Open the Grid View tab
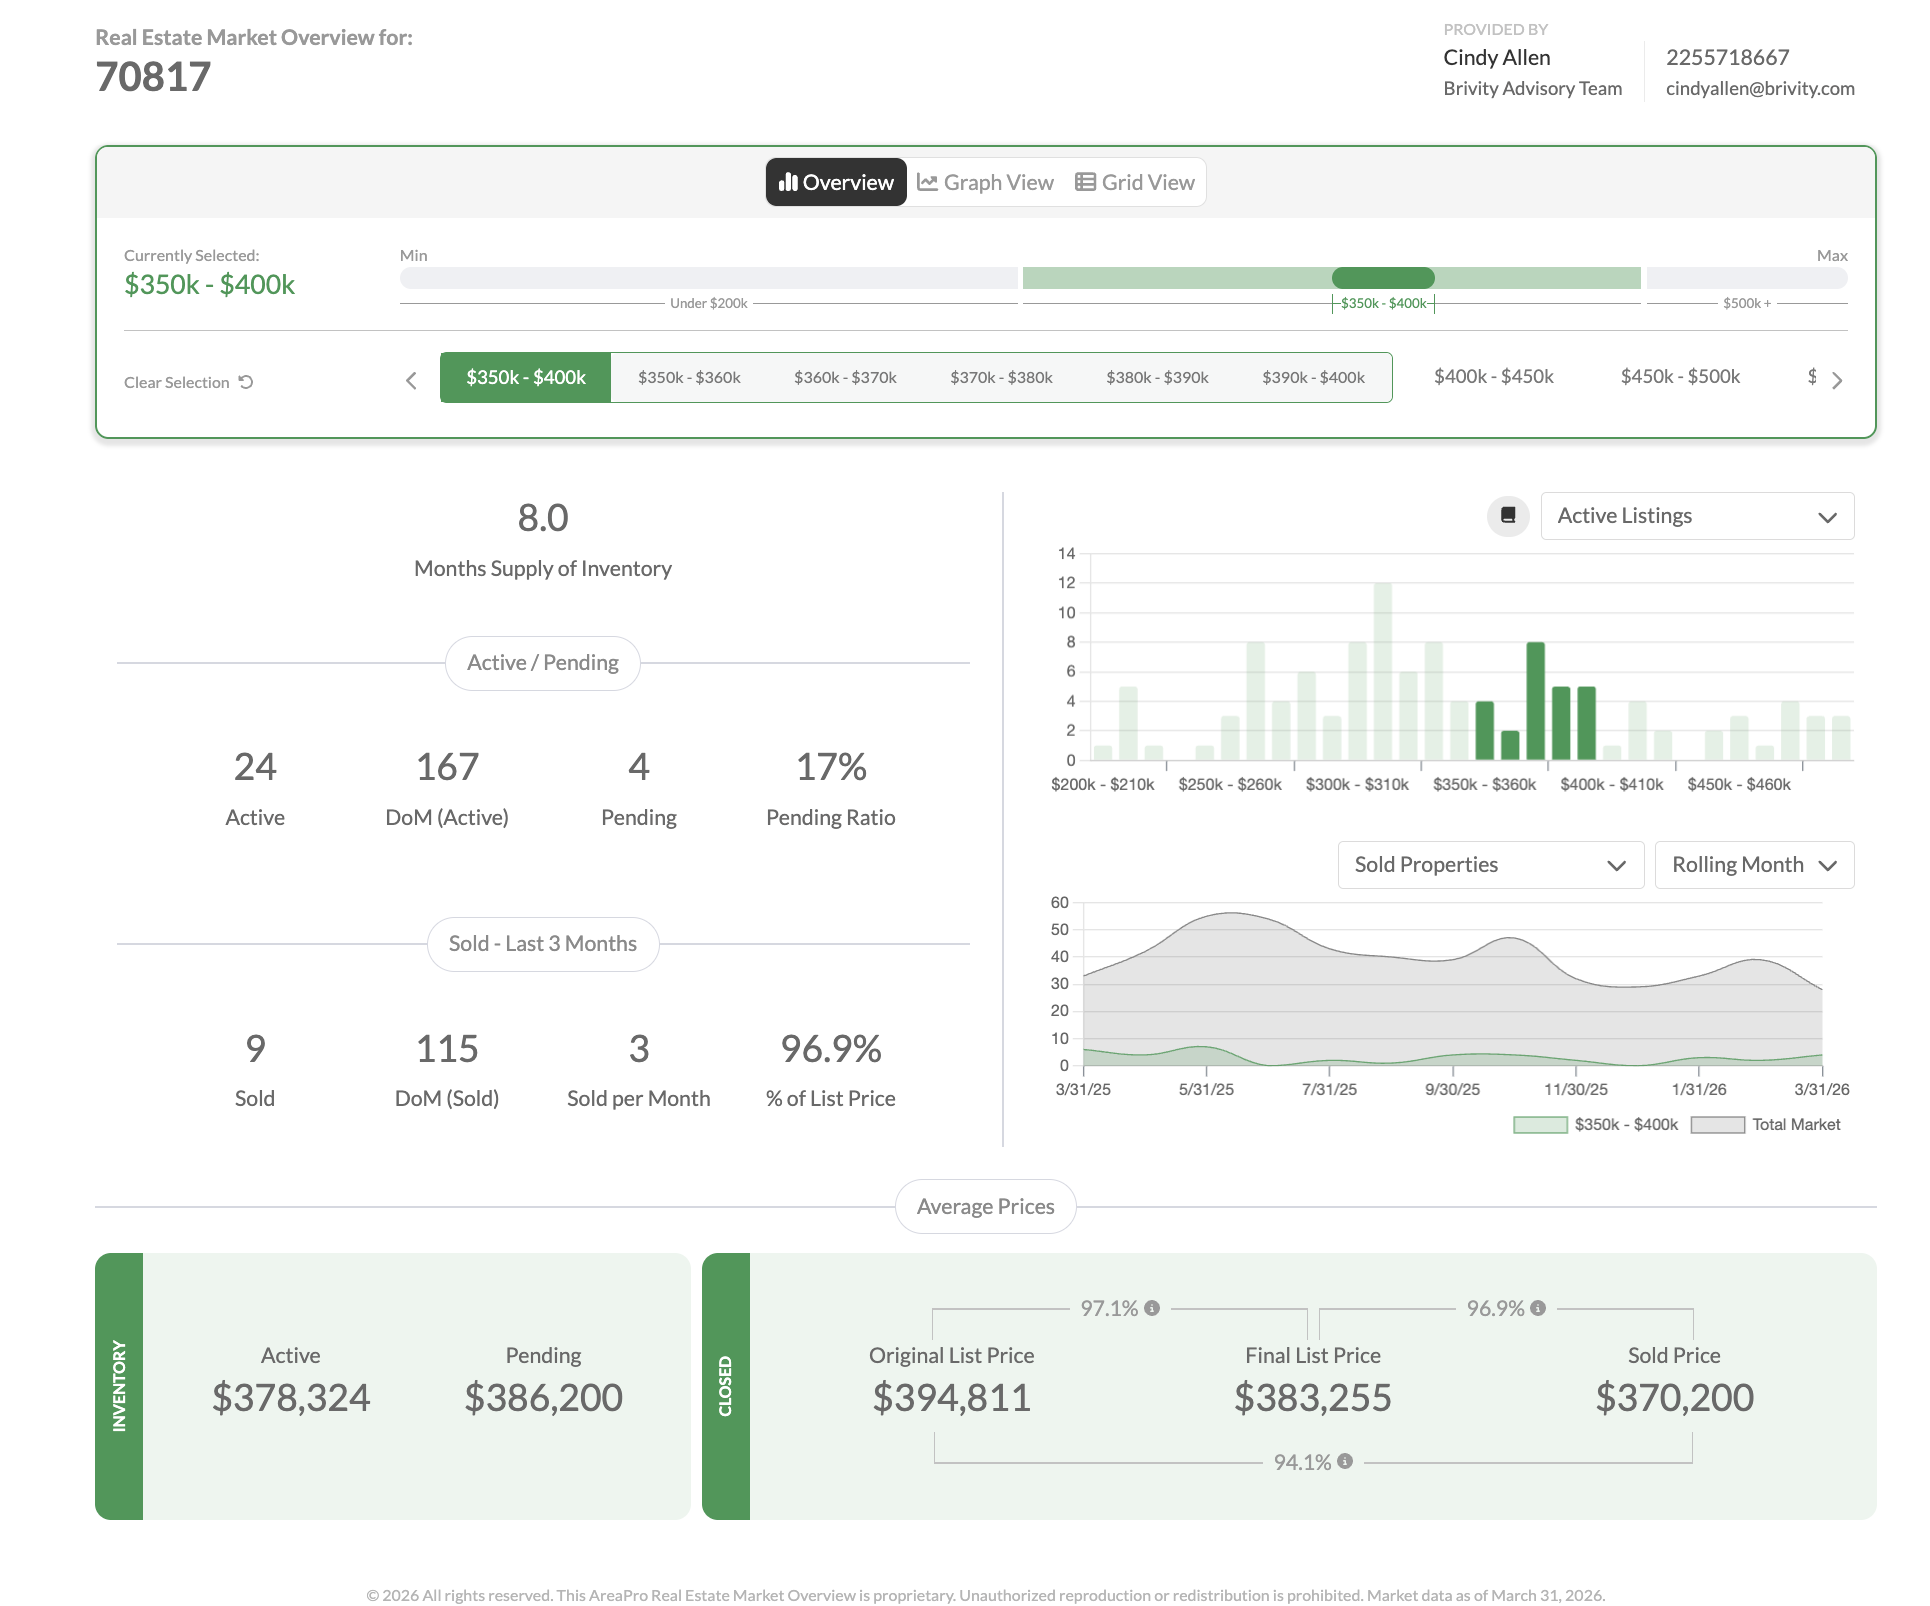The image size is (1930, 1606). (x=1135, y=182)
